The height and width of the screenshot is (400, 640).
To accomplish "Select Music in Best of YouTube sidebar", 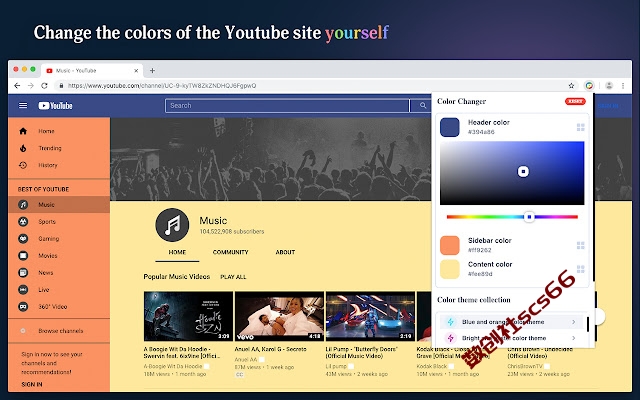I will (59, 205).
